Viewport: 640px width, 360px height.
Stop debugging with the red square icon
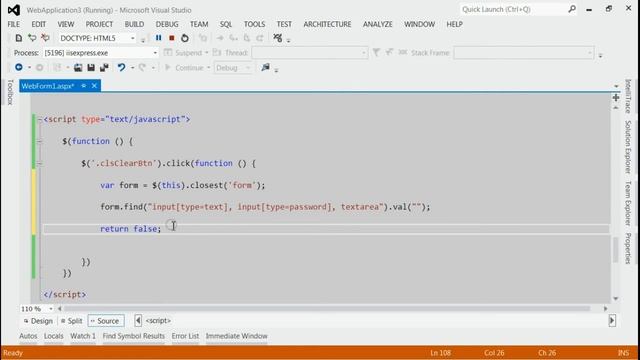172,38
